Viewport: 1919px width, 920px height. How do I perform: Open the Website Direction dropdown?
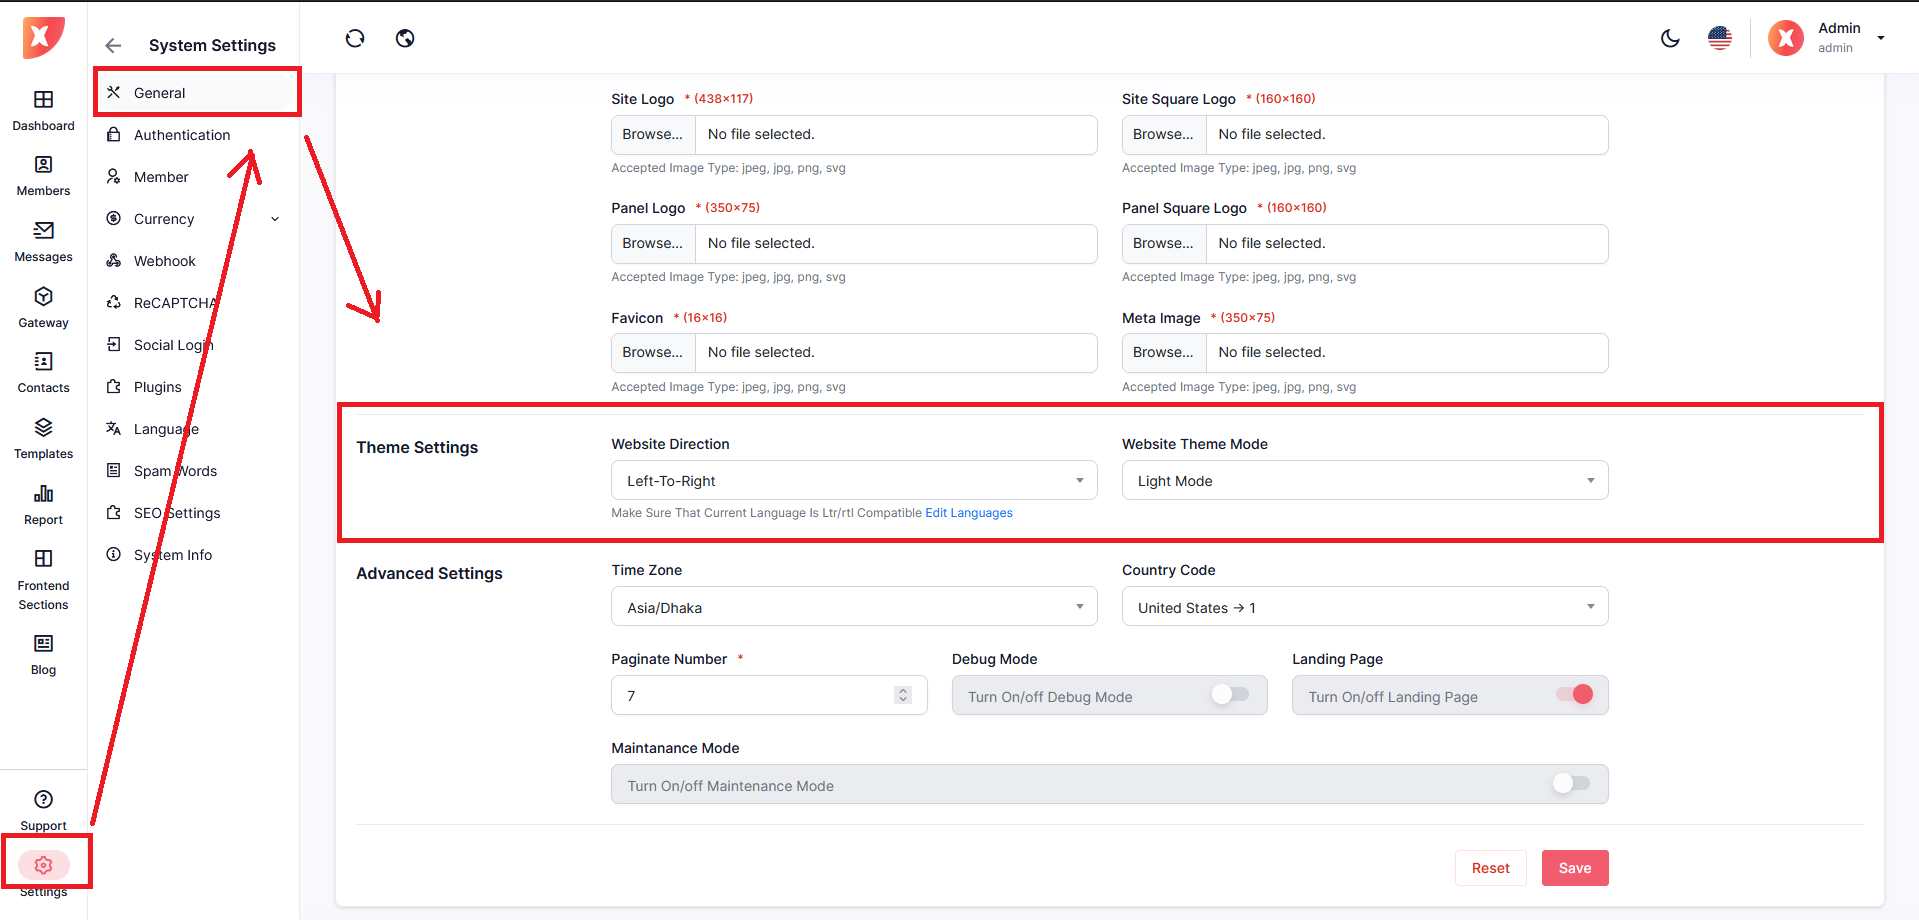pos(853,481)
